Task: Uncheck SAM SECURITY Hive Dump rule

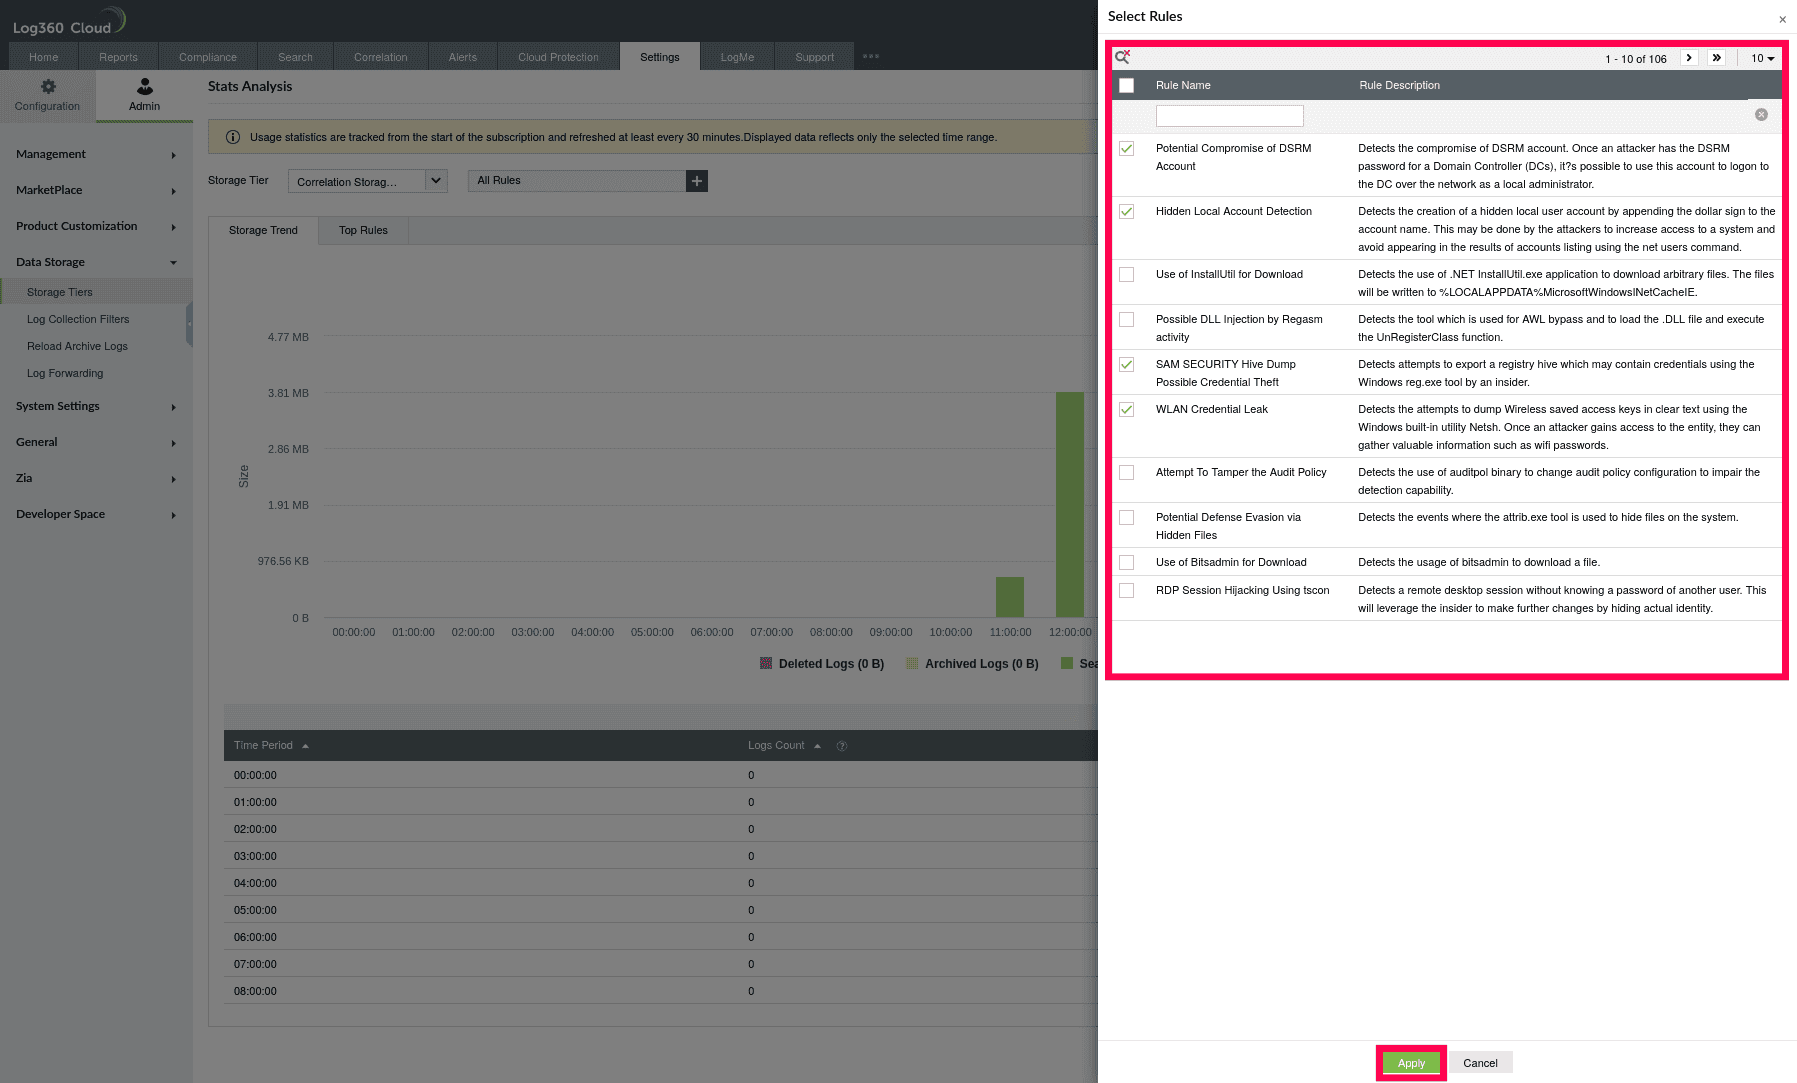Action: click(1127, 365)
